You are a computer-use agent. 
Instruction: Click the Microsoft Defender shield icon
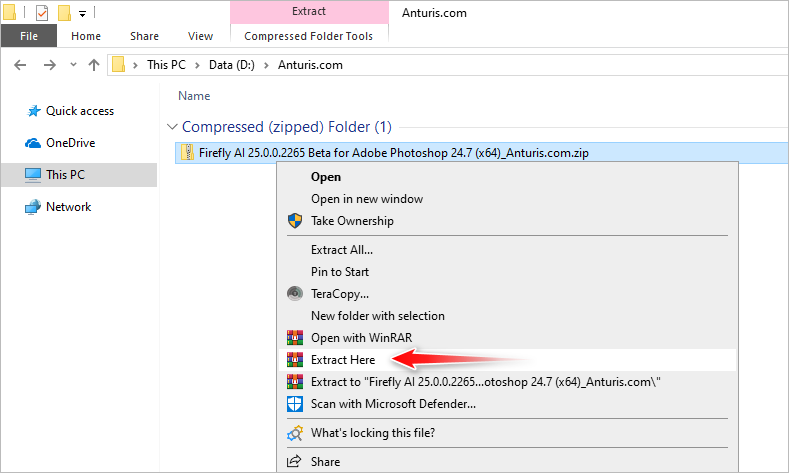[x=295, y=404]
